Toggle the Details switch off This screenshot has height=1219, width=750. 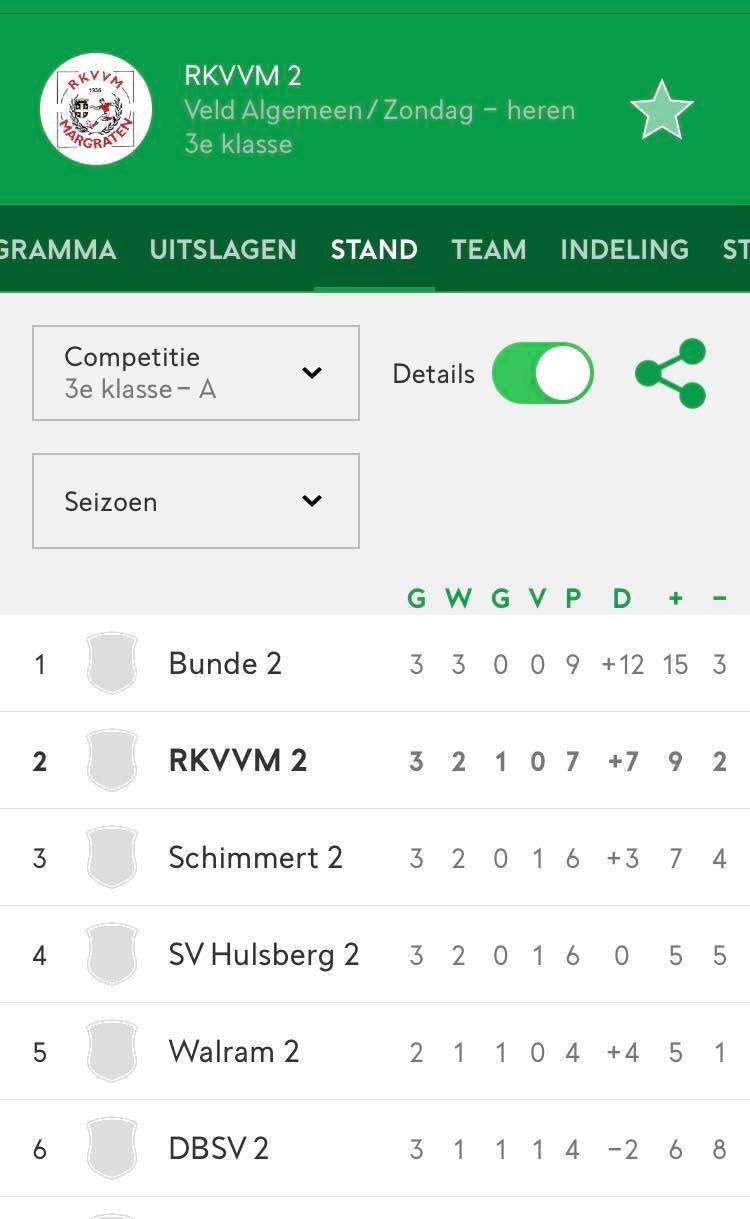(x=542, y=374)
